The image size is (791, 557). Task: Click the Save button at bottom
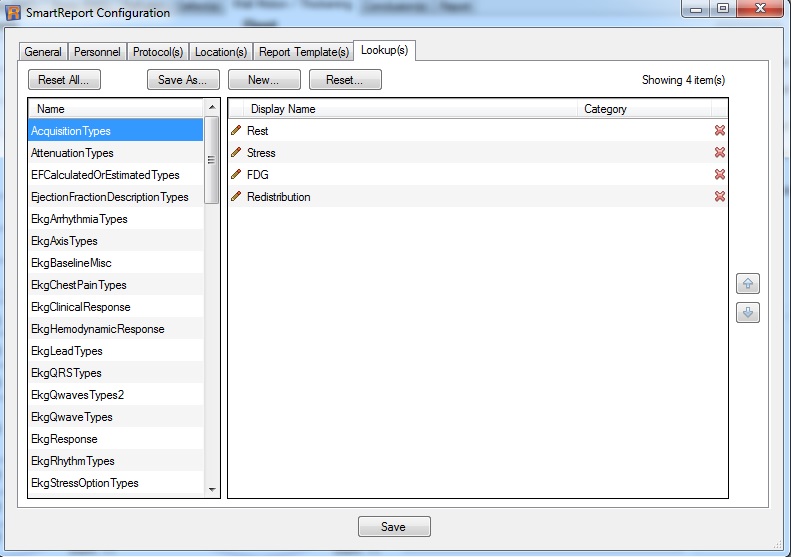coord(394,527)
